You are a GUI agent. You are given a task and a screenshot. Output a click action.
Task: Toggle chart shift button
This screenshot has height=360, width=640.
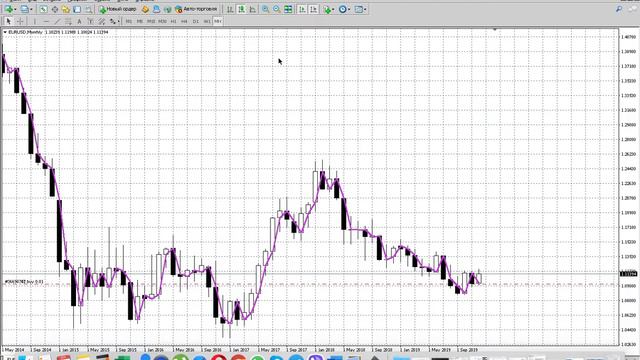pyautogui.click(x=313, y=9)
